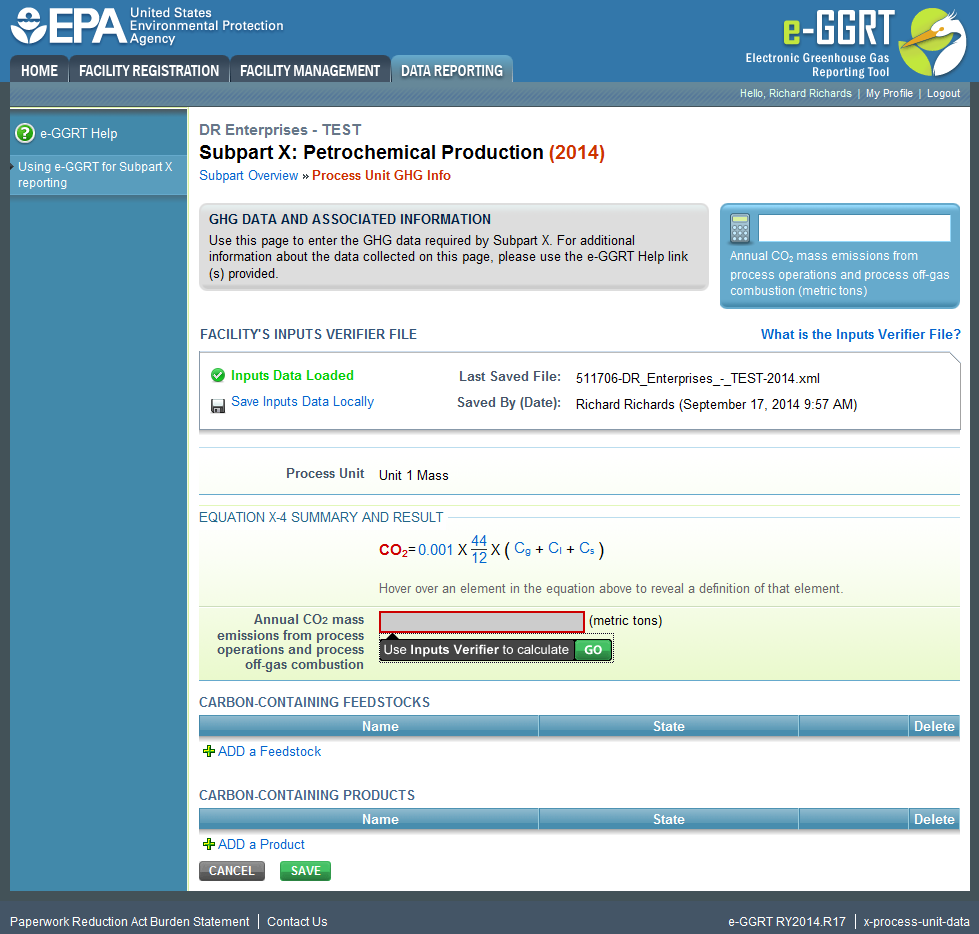
Task: Click the Contact Us link
Action: [297, 922]
